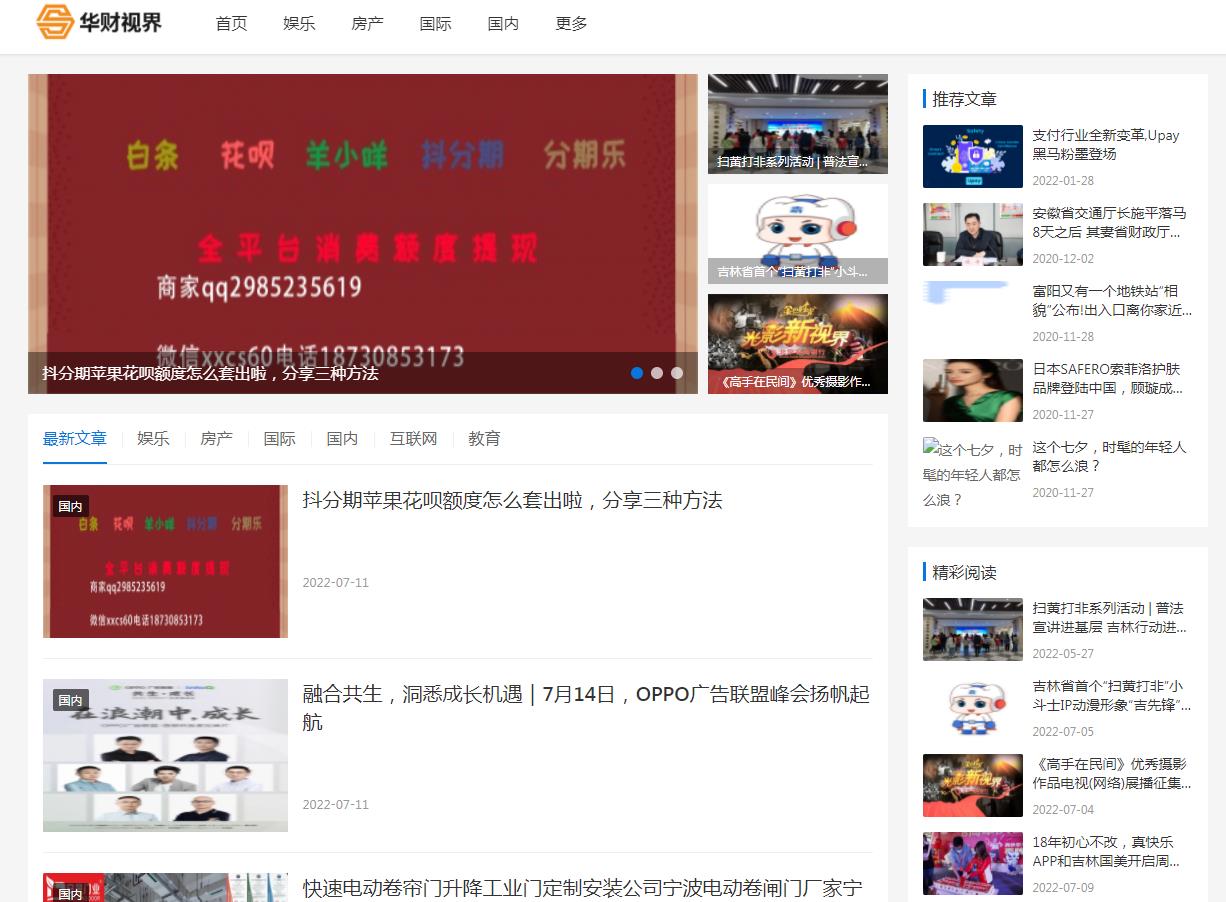Open the recommended article 支付行业全新变革,Upay黑马粉墨登场
This screenshot has width=1226, height=902.
[x=1106, y=144]
